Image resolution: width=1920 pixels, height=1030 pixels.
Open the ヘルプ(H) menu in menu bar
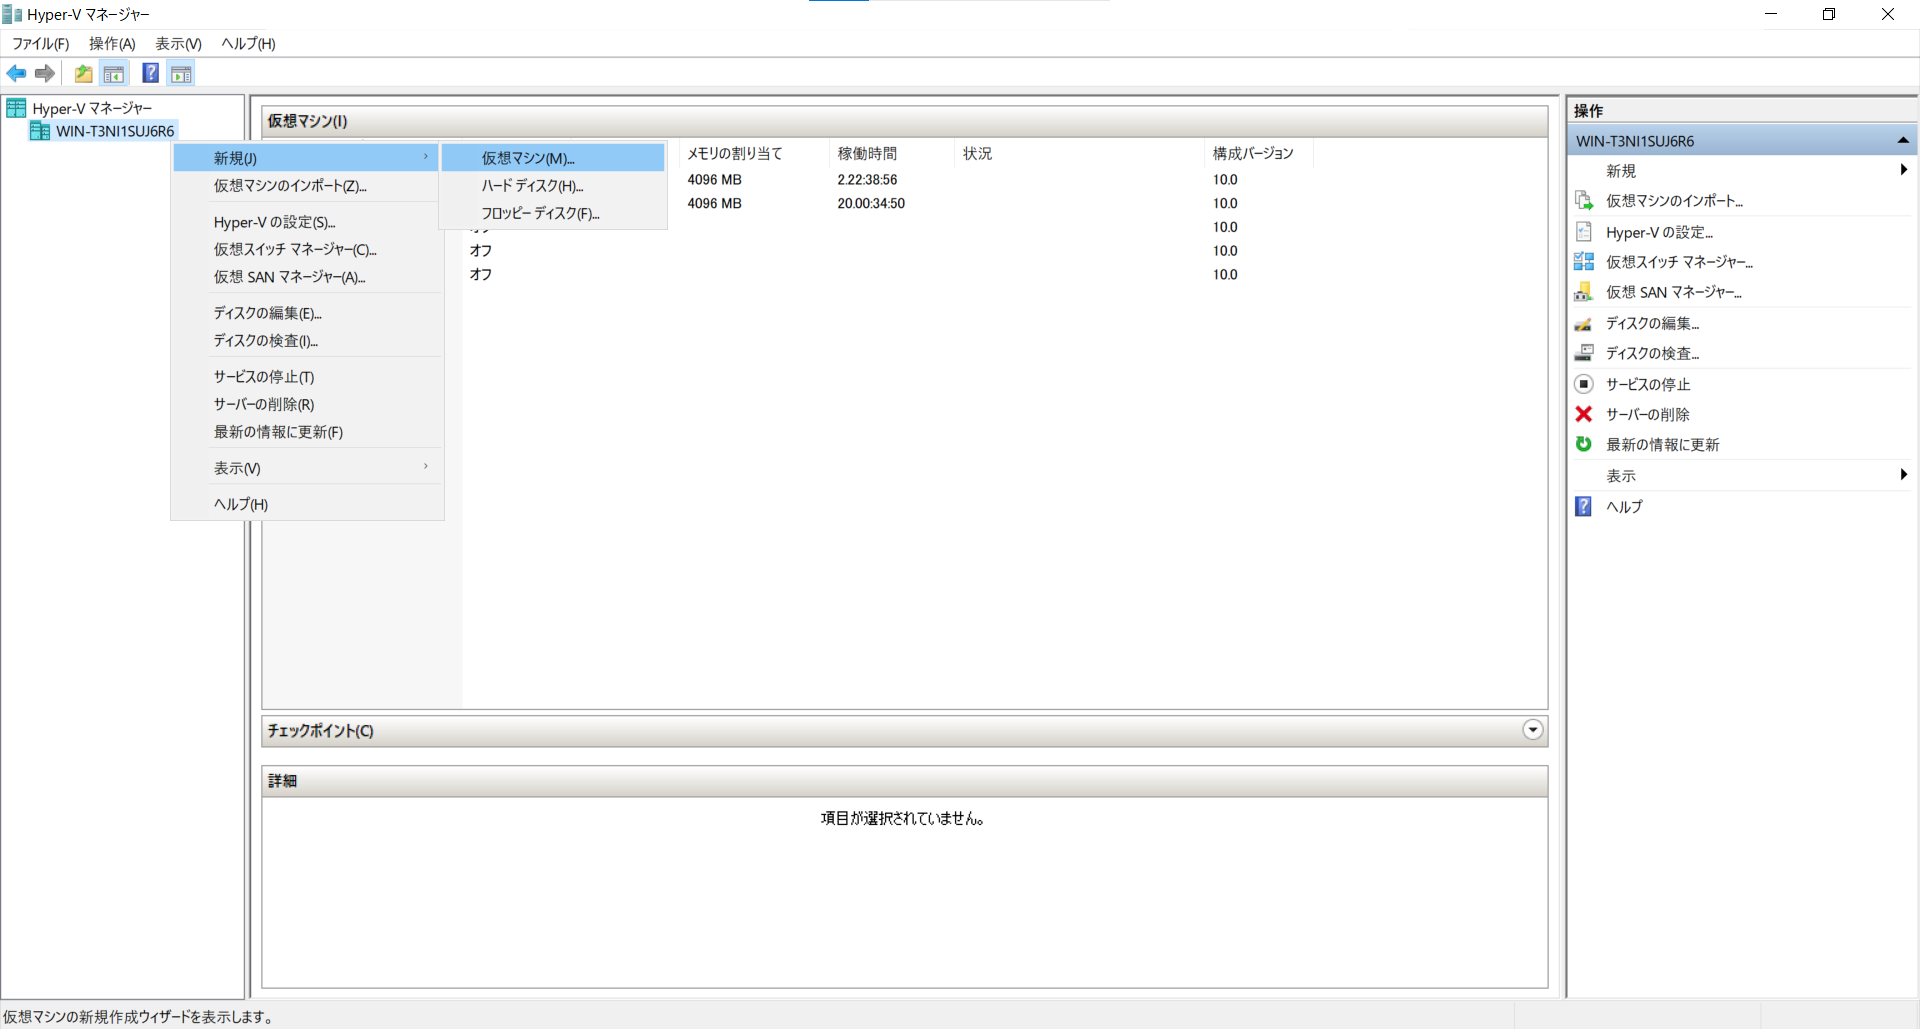pyautogui.click(x=248, y=44)
